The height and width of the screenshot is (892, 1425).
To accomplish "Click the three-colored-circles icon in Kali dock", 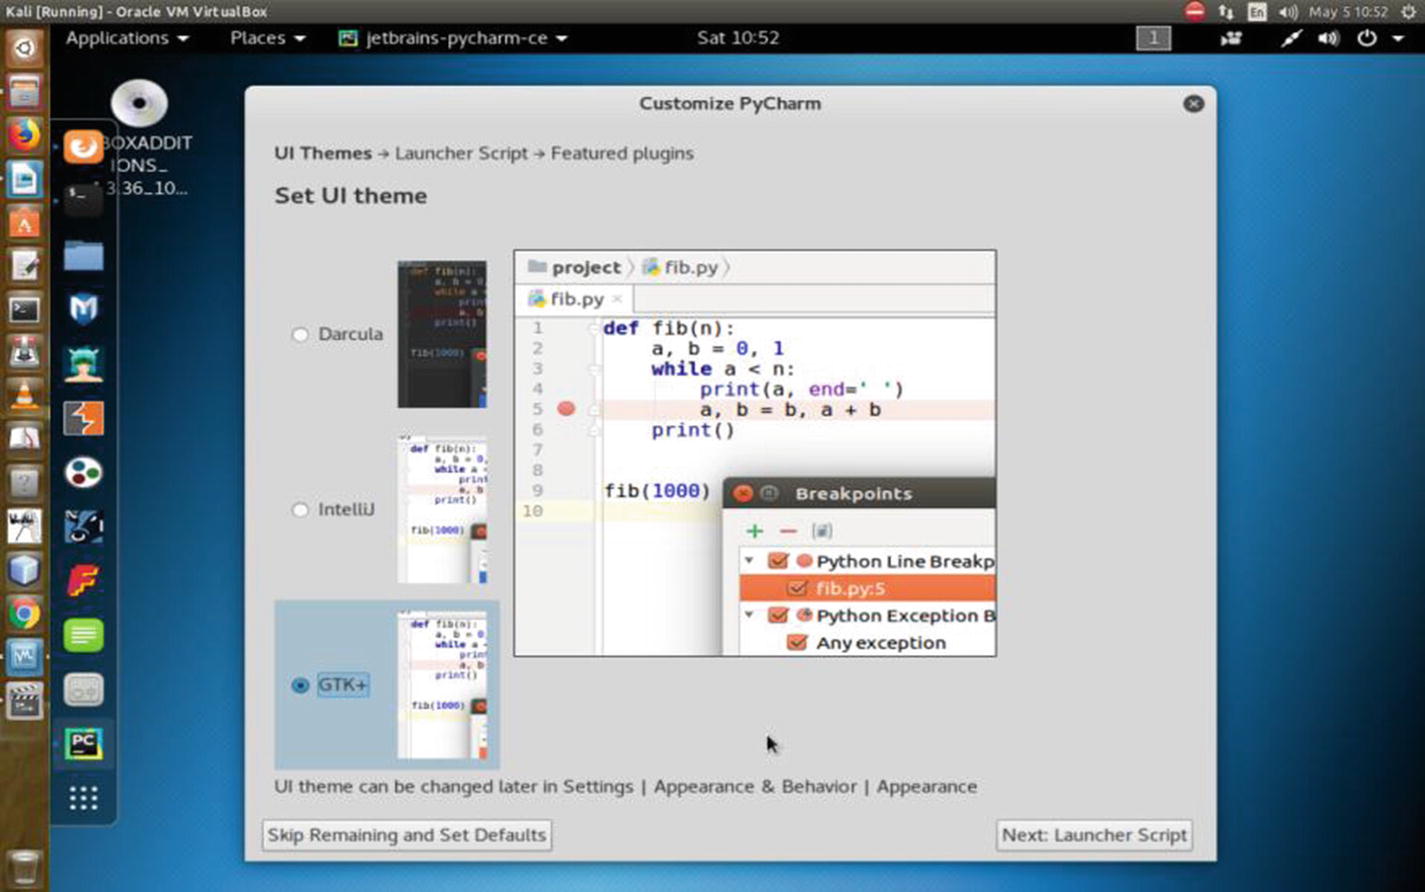I will [83, 472].
